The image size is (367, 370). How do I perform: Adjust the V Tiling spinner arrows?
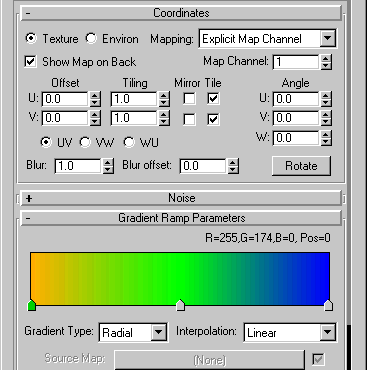click(x=164, y=118)
